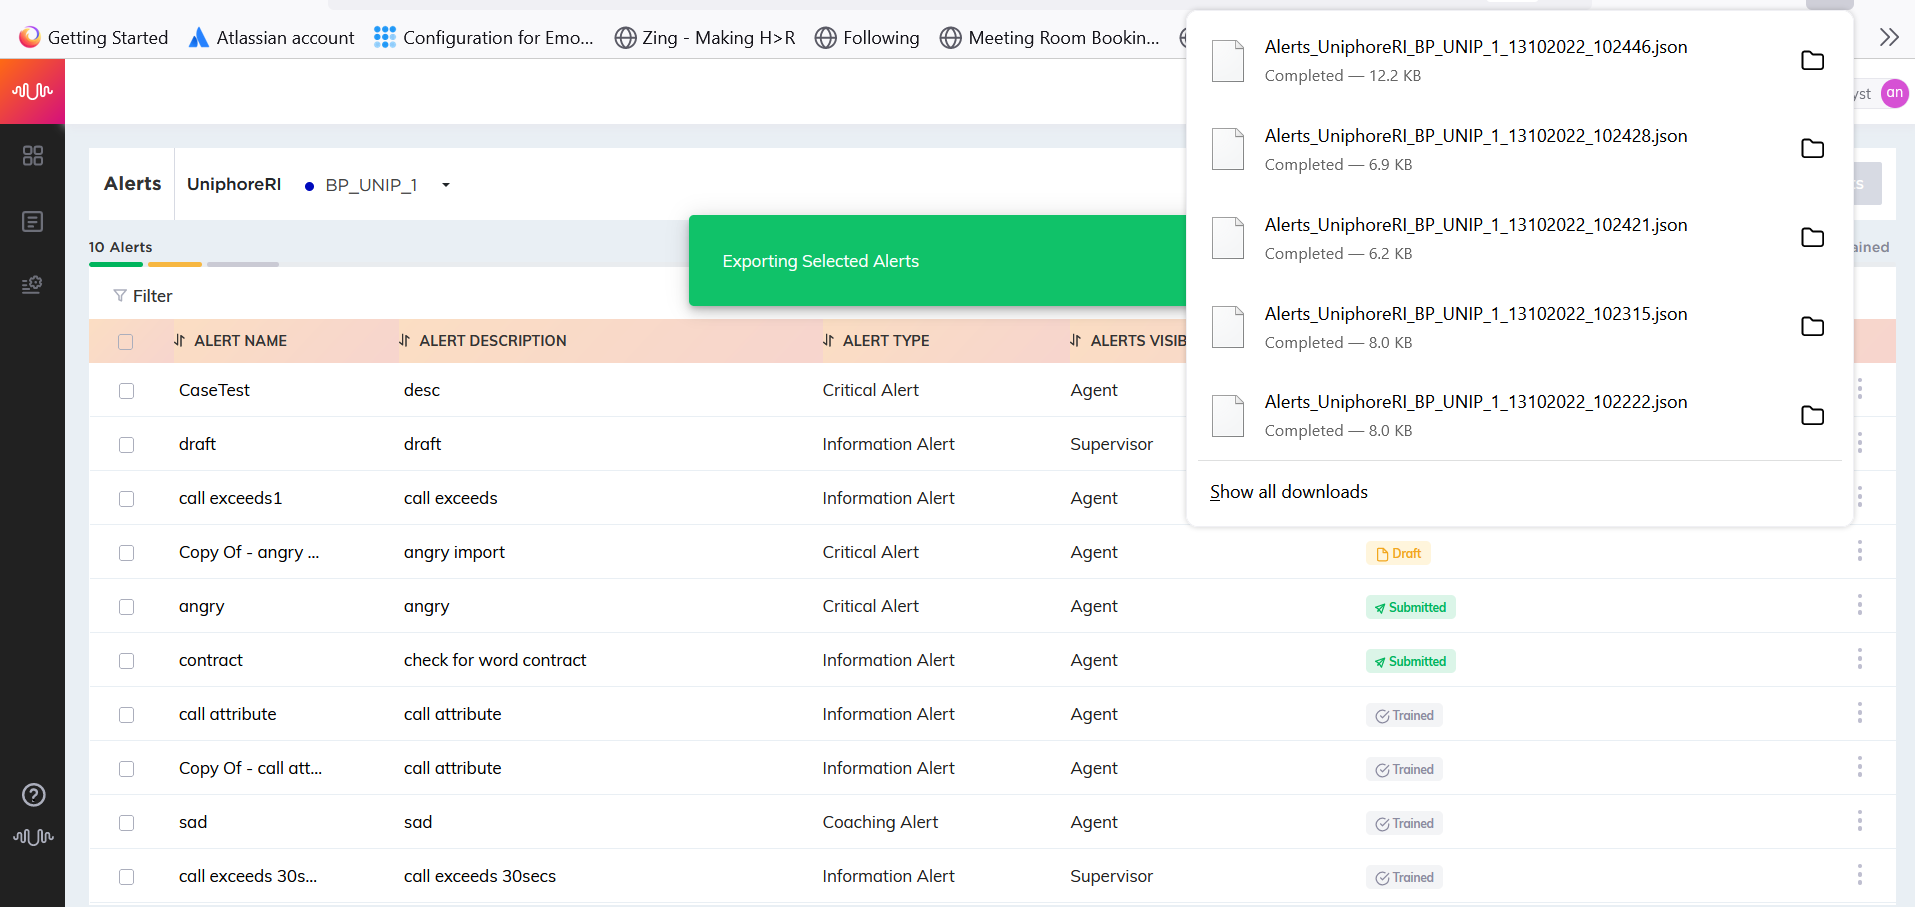Open more options for call exceeds 30secs row
This screenshot has height=907, width=1915.
tap(1859, 875)
